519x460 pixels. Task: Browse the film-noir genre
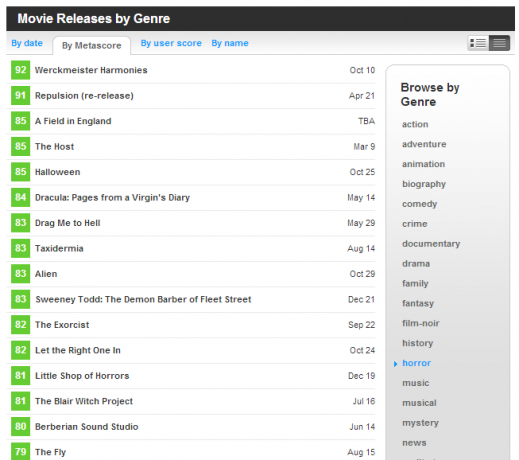click(x=421, y=323)
